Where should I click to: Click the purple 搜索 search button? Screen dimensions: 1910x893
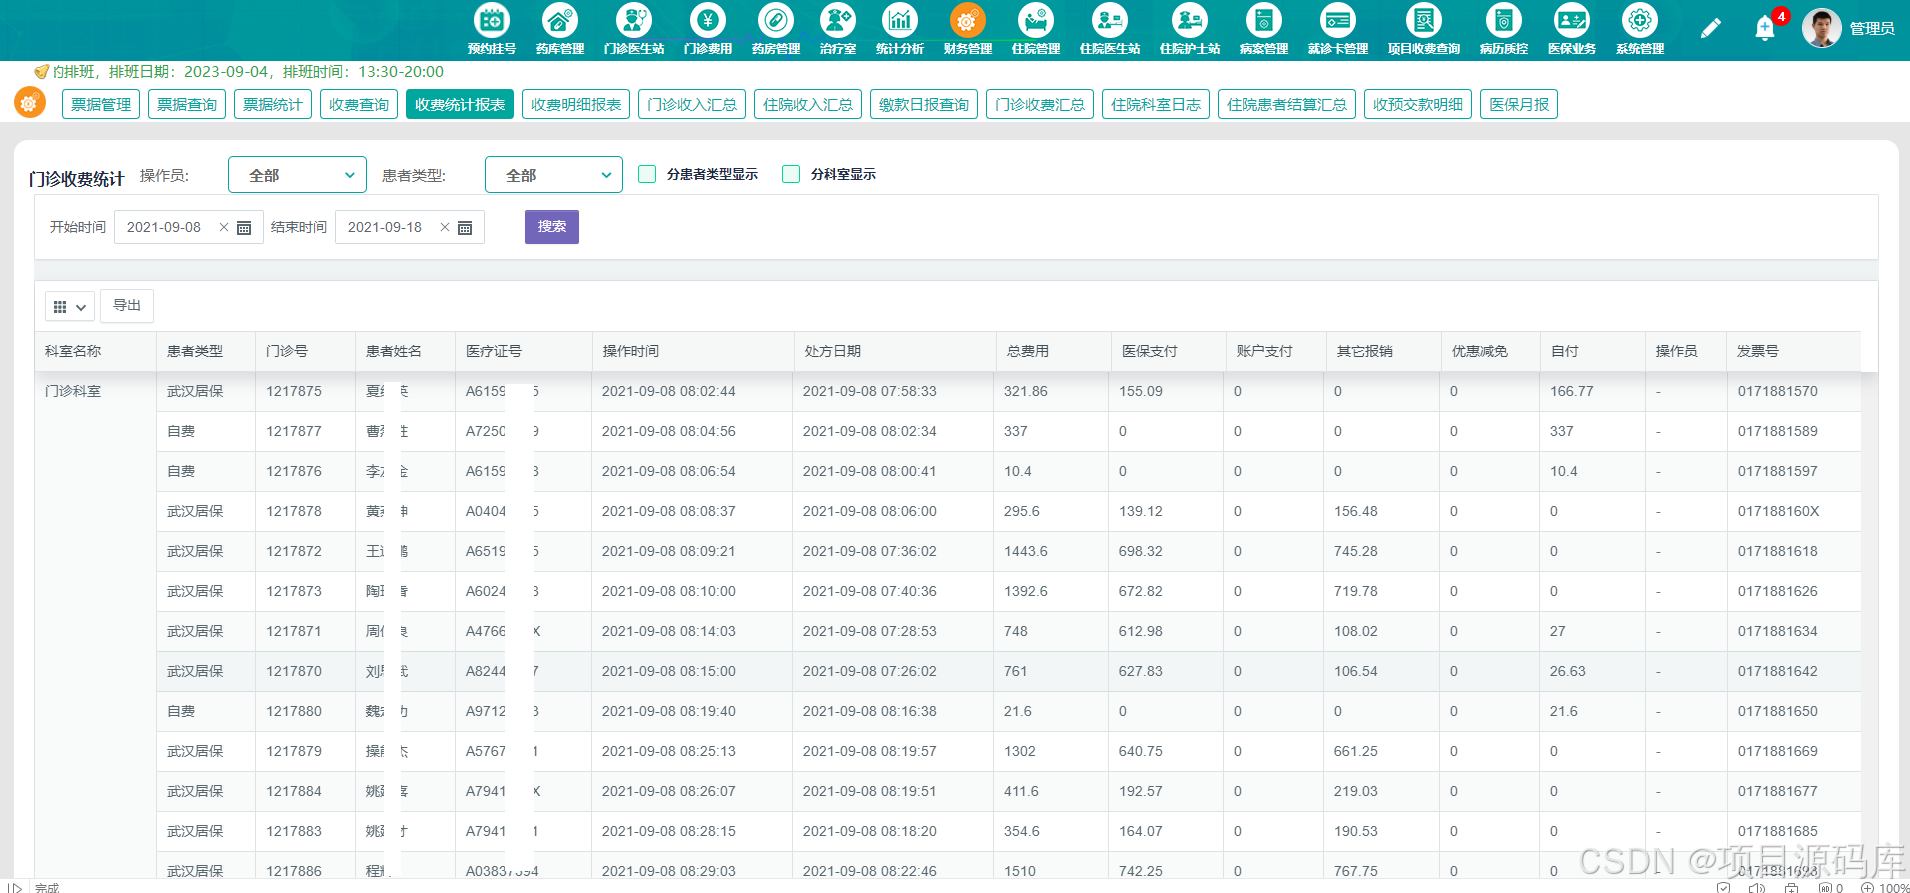click(x=552, y=227)
